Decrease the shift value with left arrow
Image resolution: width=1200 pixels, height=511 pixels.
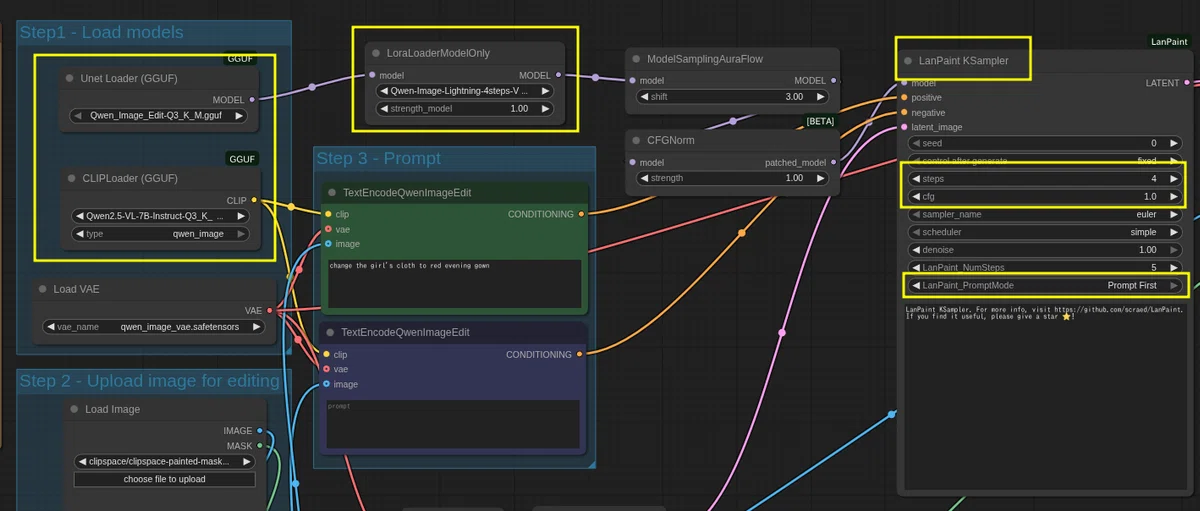click(644, 97)
